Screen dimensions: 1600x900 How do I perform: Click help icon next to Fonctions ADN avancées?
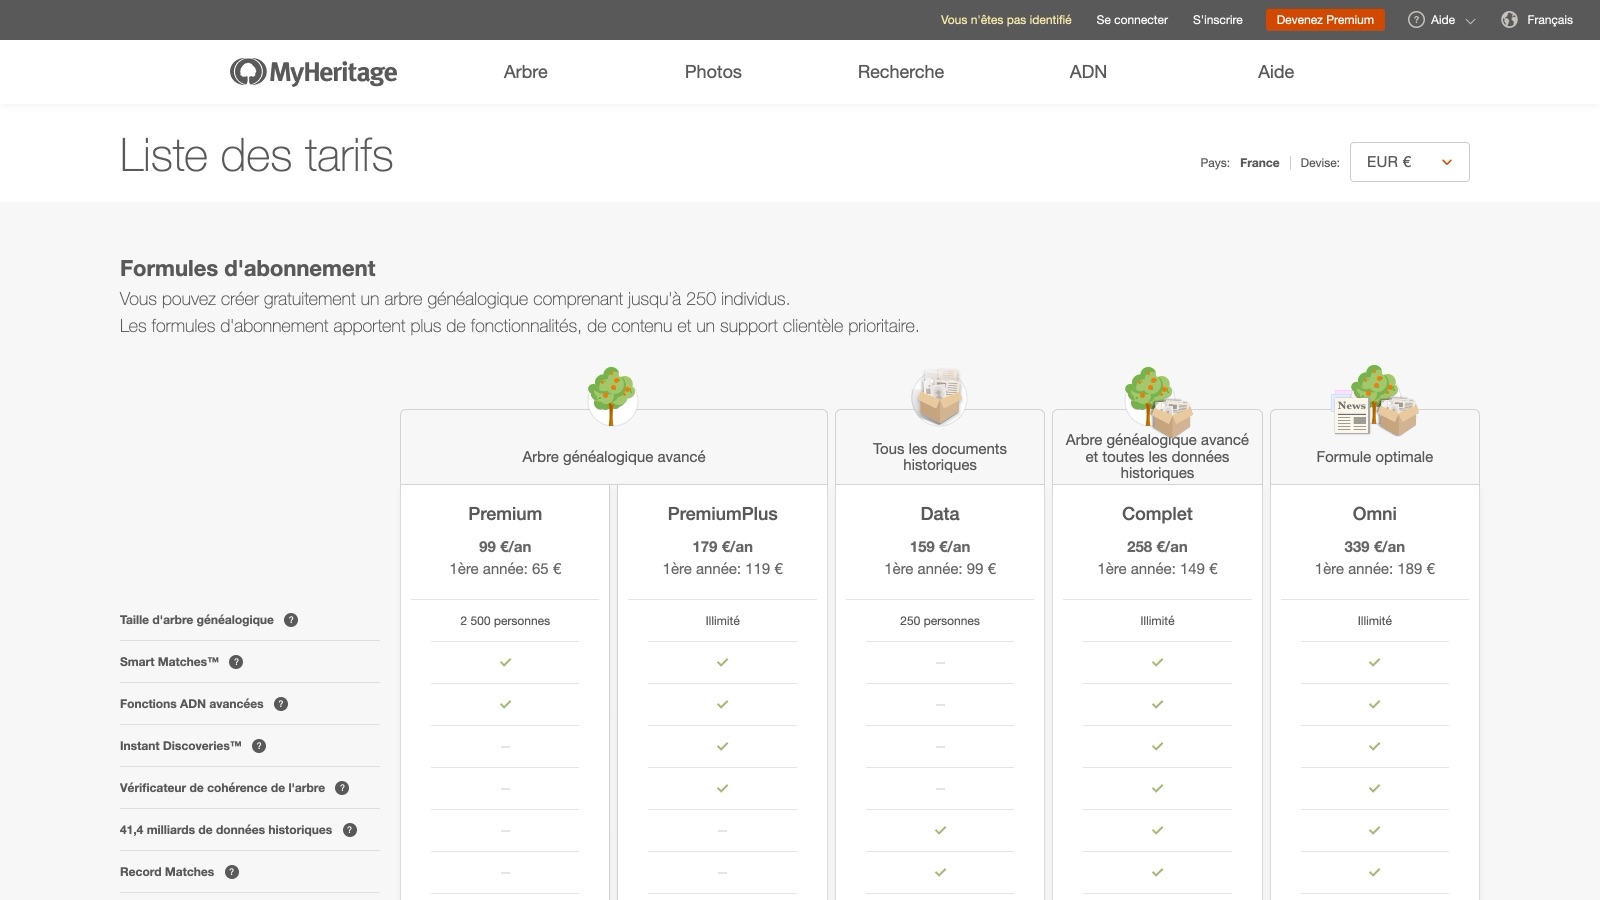(281, 704)
